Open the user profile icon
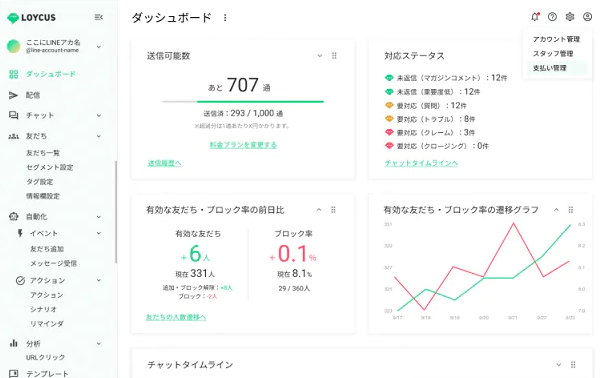 tap(587, 17)
